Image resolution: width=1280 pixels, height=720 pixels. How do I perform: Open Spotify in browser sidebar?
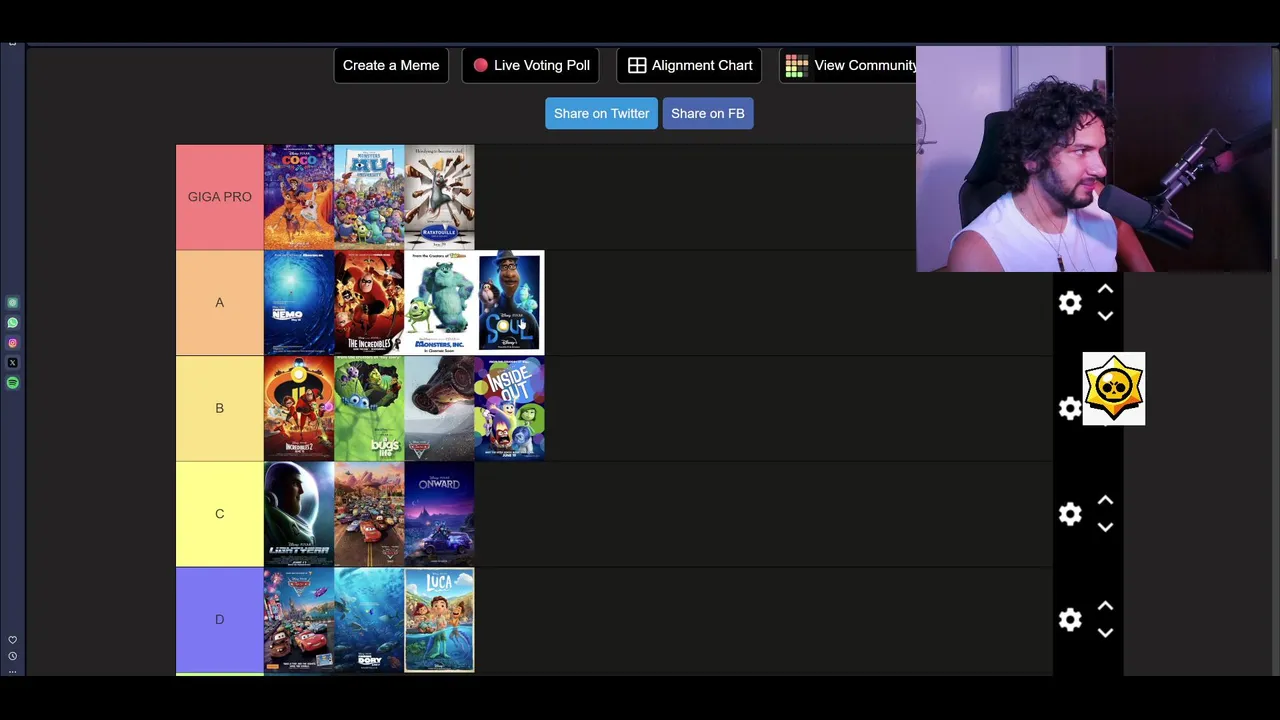pos(12,383)
